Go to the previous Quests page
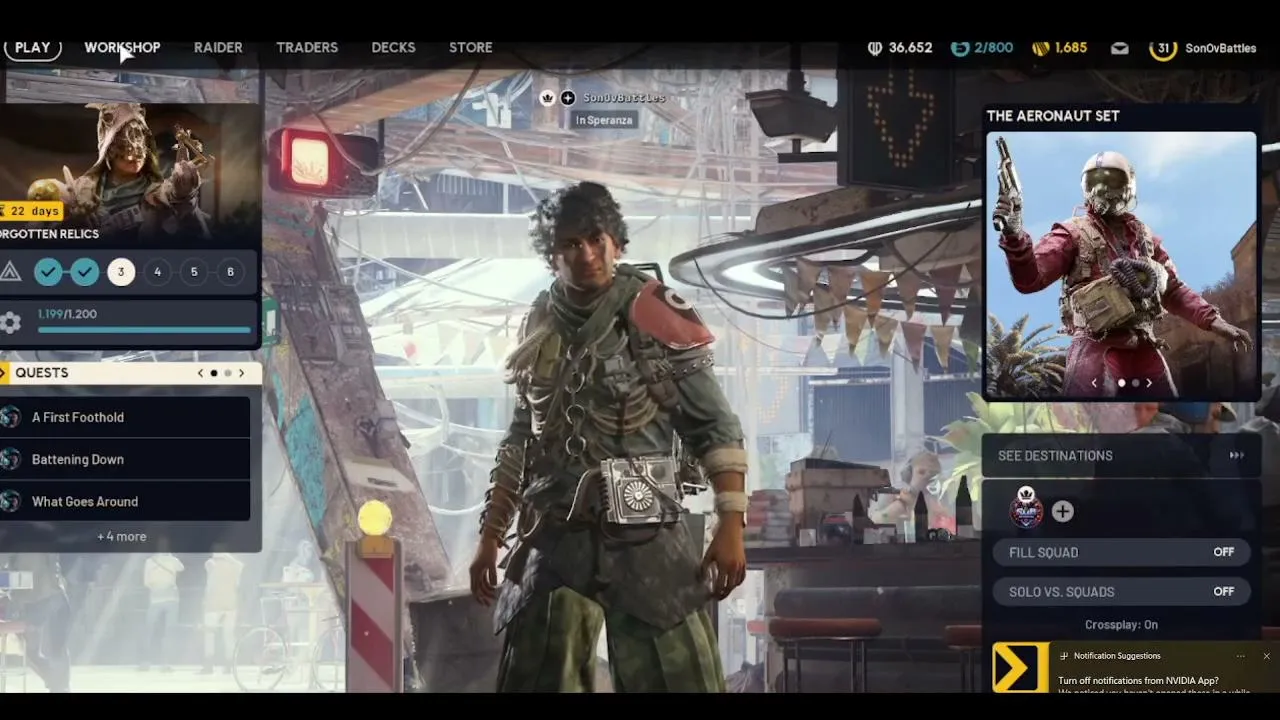 click(x=200, y=373)
